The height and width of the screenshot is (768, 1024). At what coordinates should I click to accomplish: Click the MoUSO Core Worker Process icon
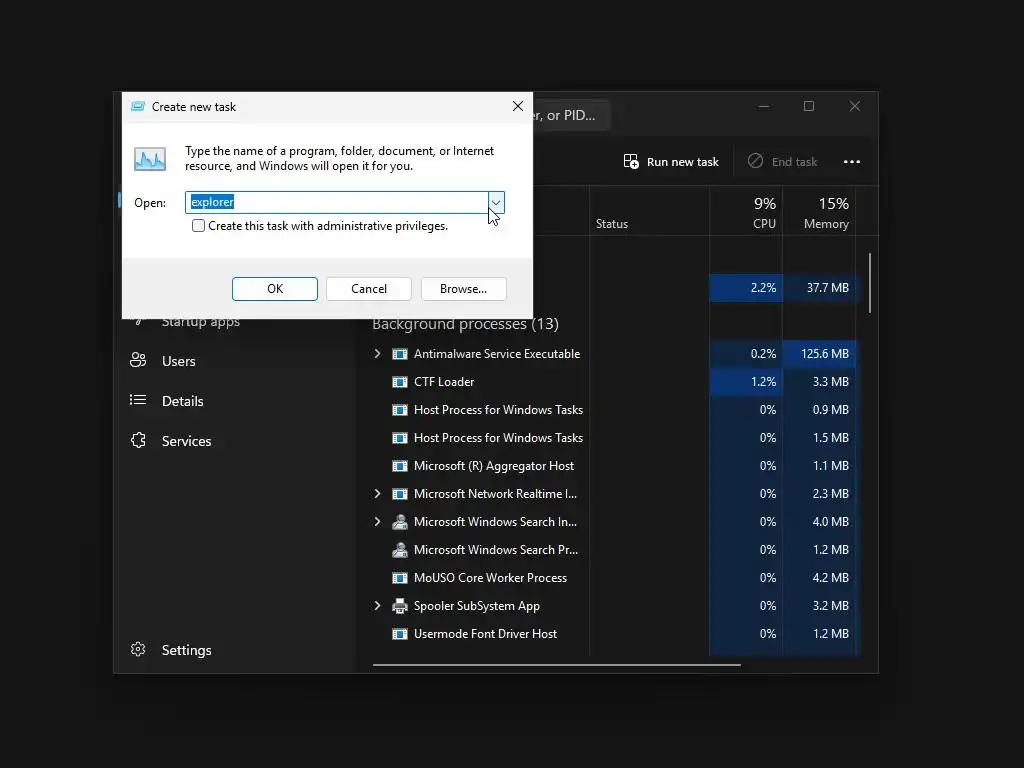(x=400, y=578)
